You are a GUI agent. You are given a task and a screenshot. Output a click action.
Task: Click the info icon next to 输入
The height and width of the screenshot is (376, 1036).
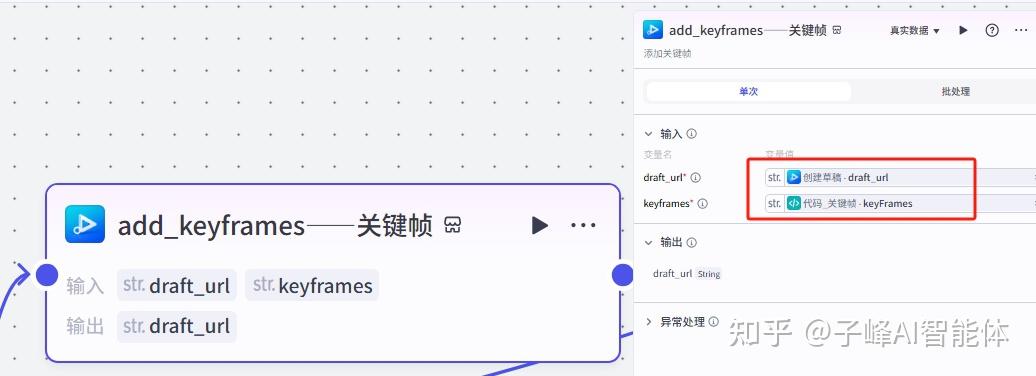pos(692,133)
